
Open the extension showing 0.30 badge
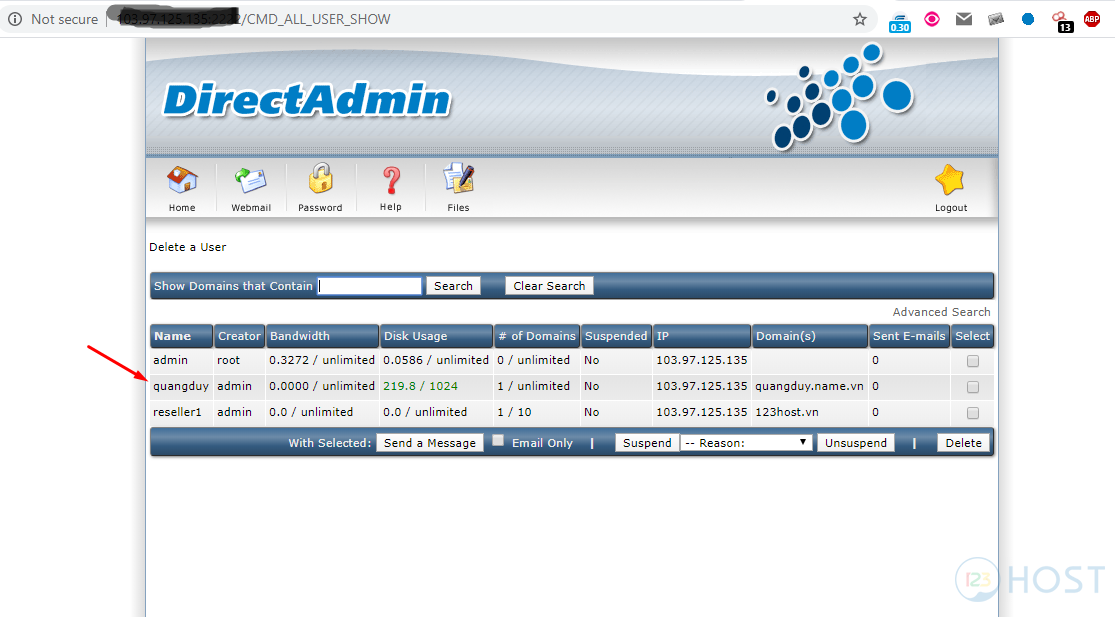pos(900,22)
